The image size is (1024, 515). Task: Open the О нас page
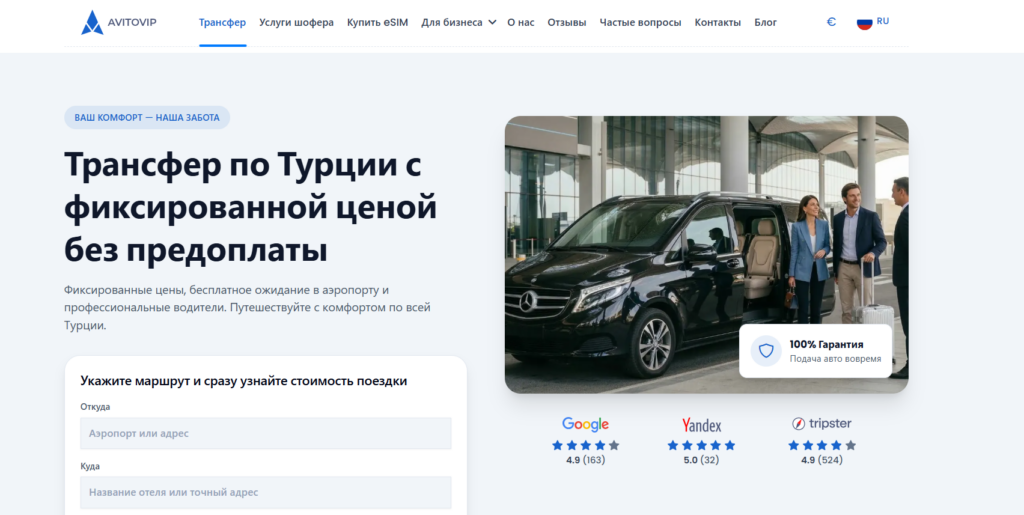click(521, 22)
